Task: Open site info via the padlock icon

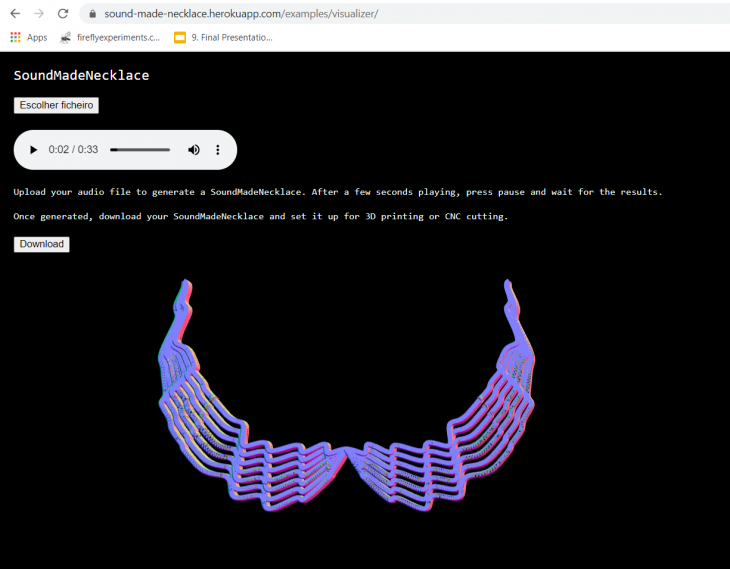Action: (x=93, y=14)
